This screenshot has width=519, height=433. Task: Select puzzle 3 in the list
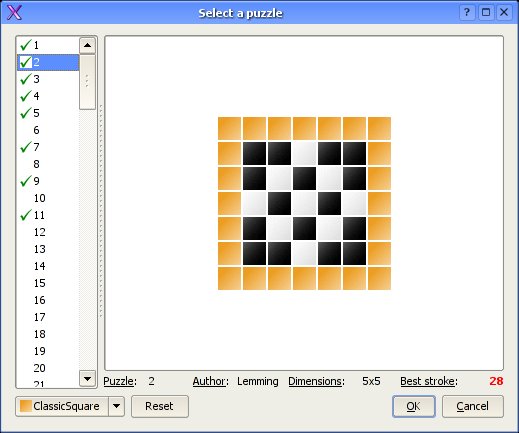[48, 79]
